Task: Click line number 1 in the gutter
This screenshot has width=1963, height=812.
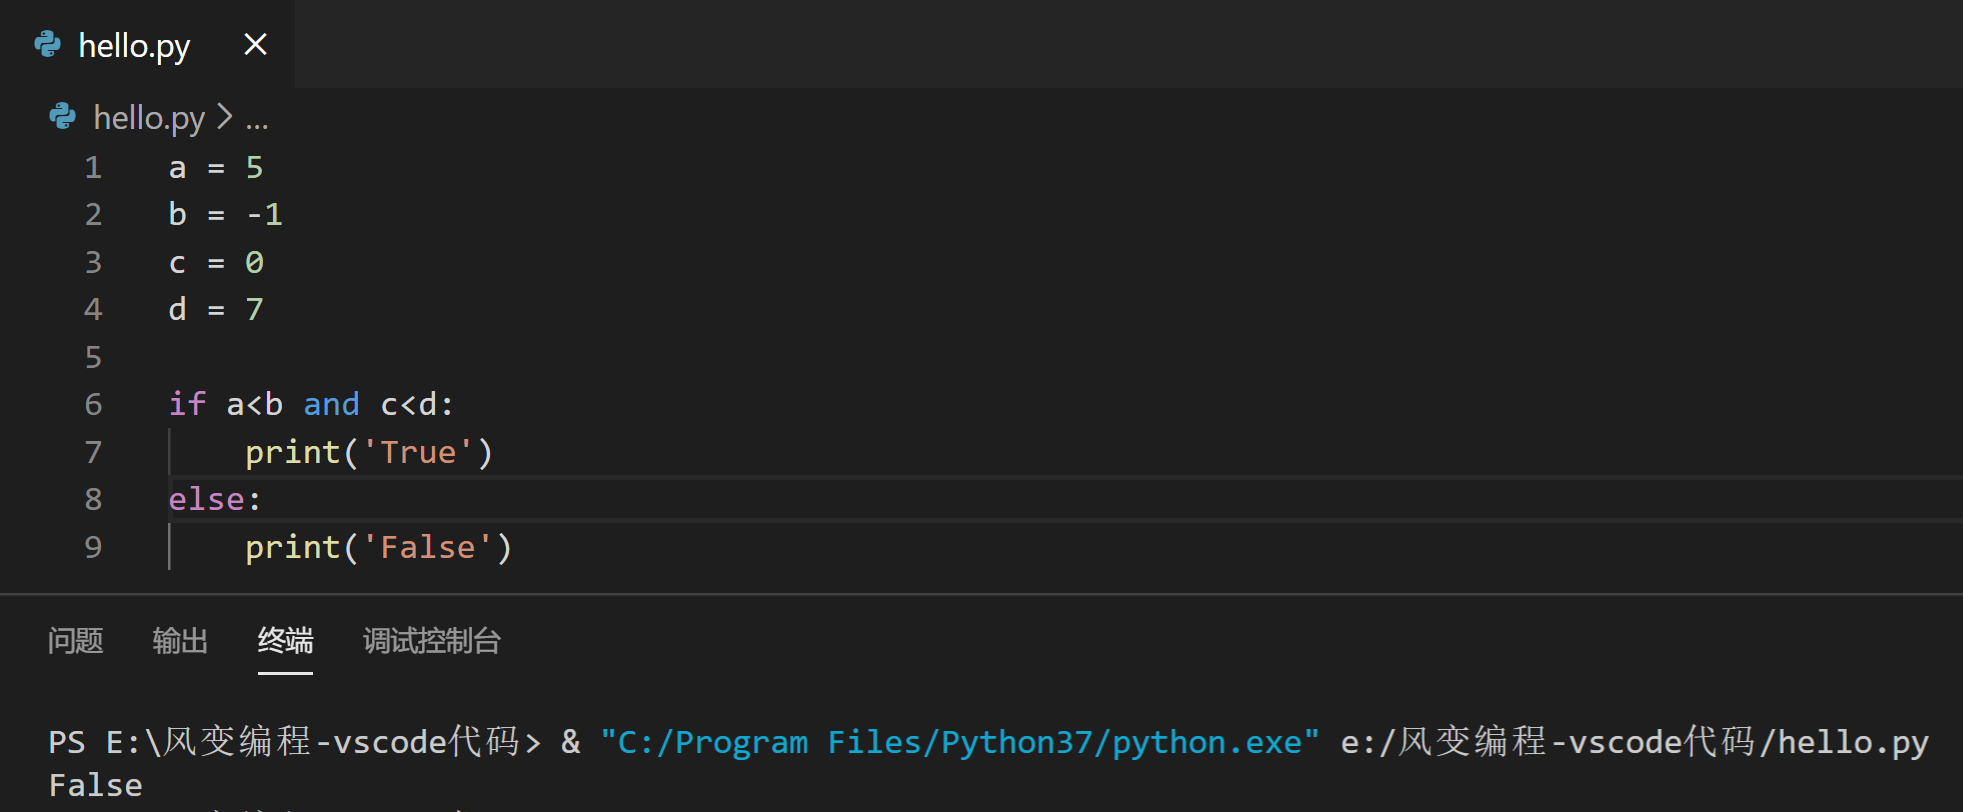Action: coord(93,167)
